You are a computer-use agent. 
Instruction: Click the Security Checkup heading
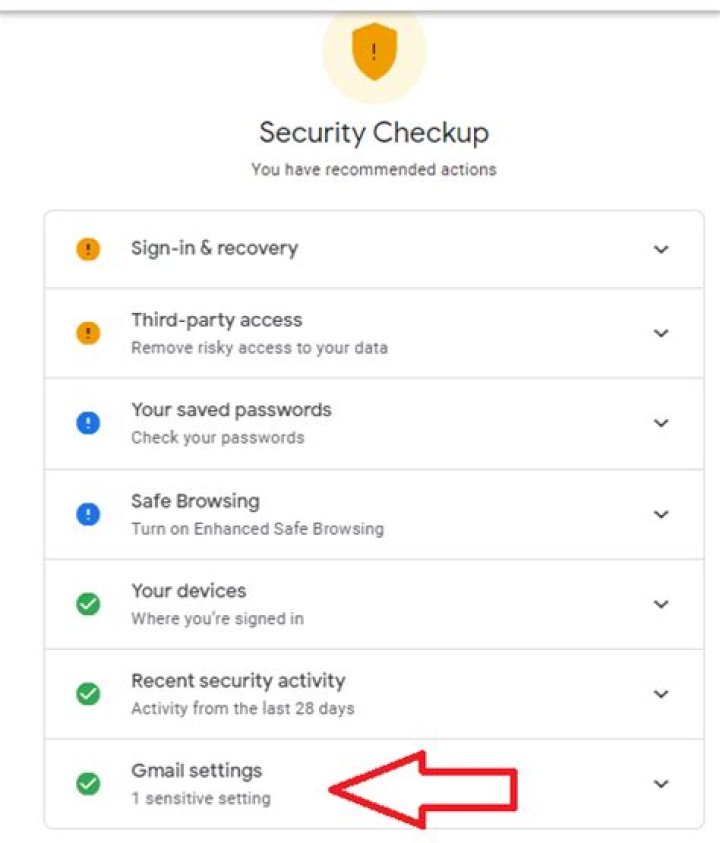coord(373,132)
